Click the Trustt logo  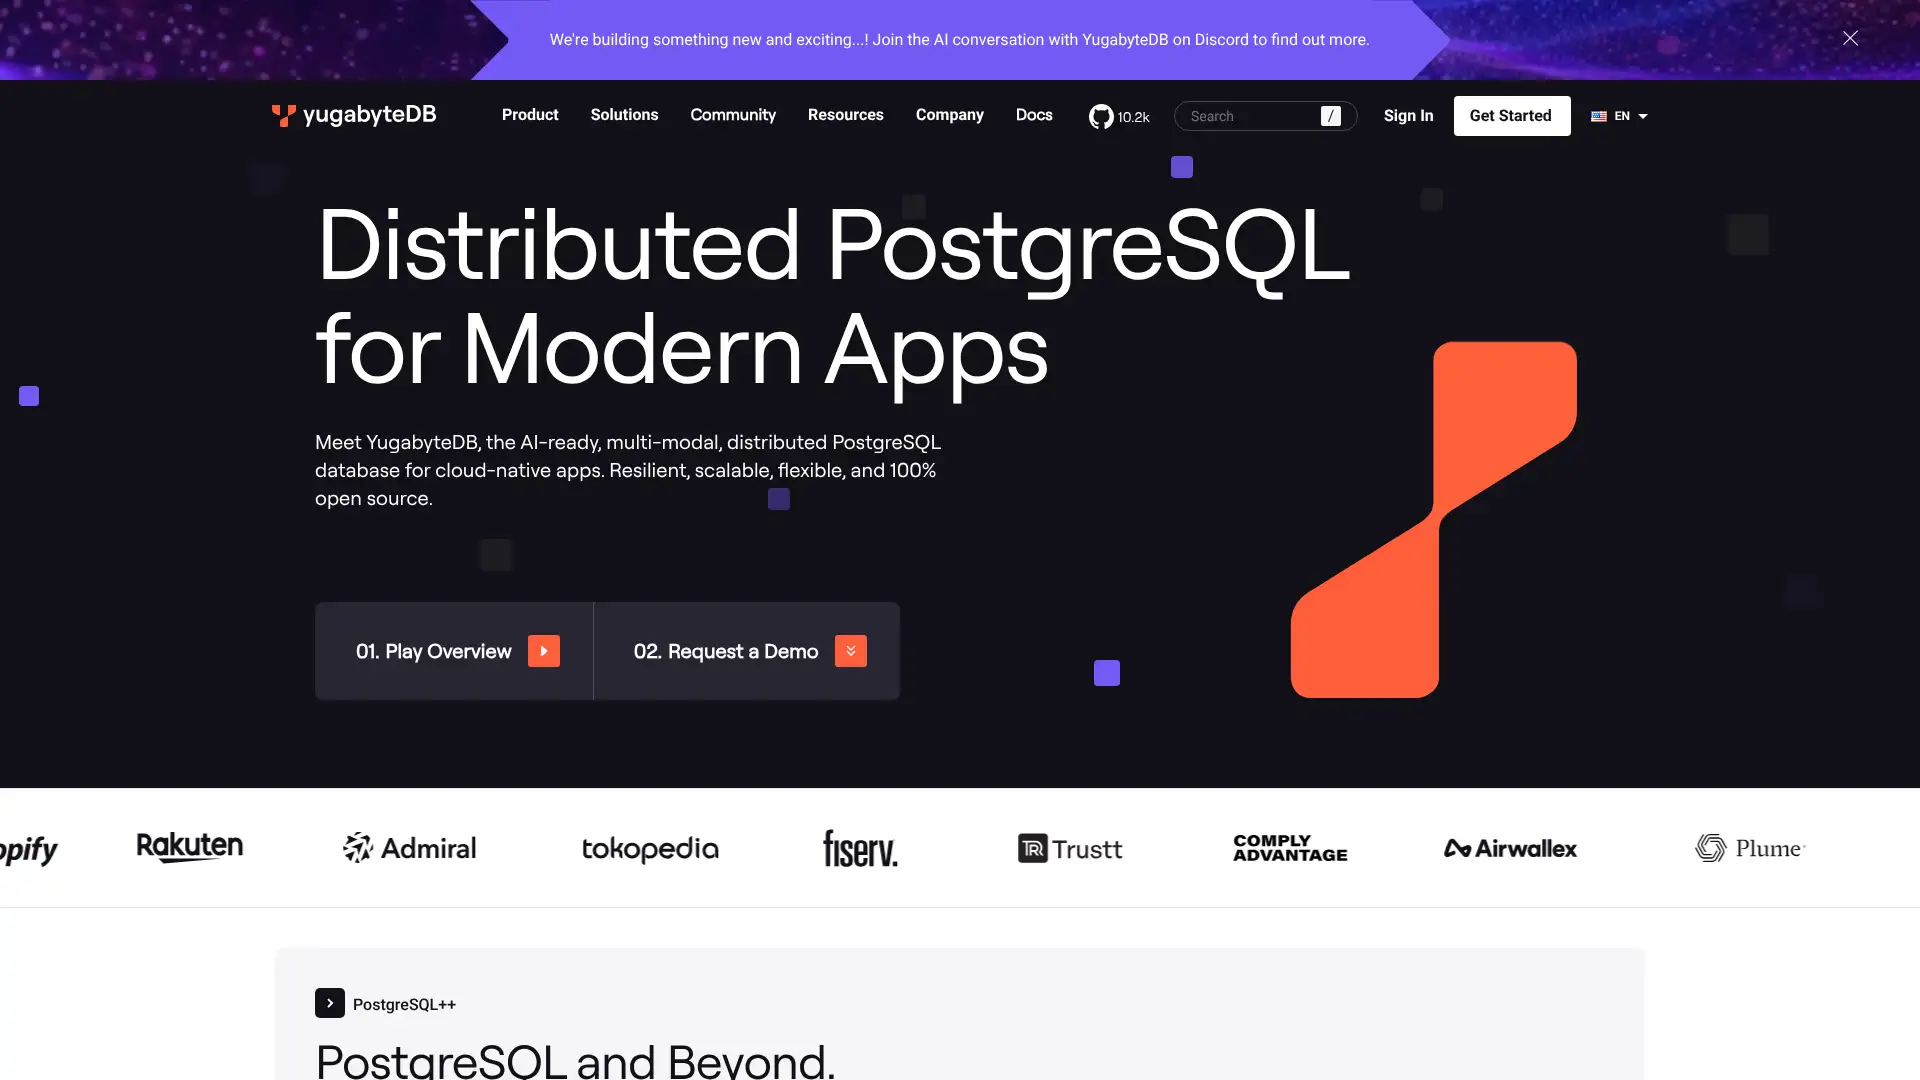click(1070, 849)
